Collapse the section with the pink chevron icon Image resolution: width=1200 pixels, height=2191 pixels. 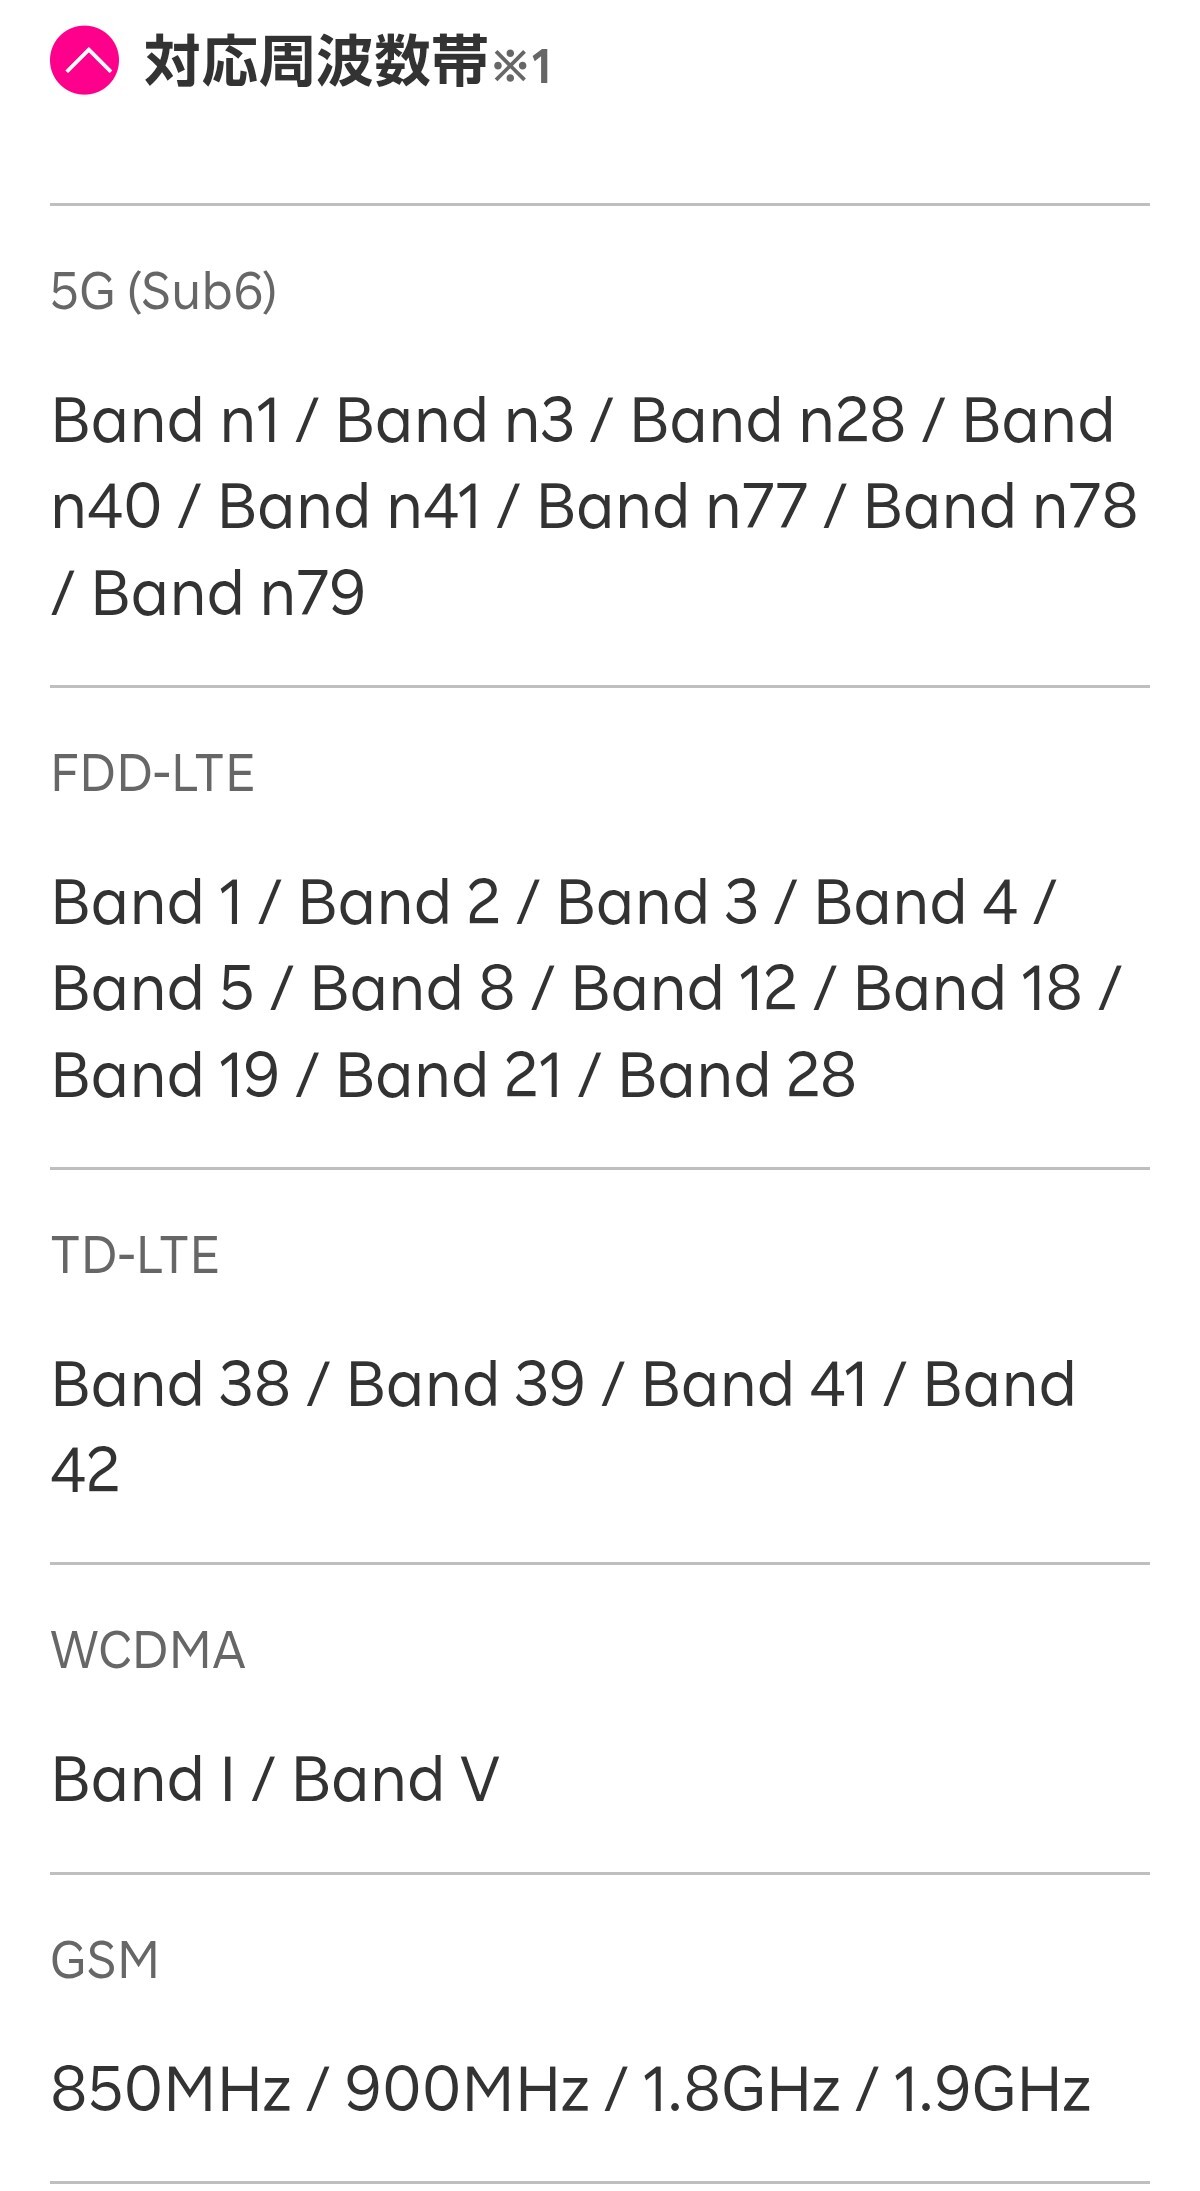pyautogui.click(x=85, y=62)
